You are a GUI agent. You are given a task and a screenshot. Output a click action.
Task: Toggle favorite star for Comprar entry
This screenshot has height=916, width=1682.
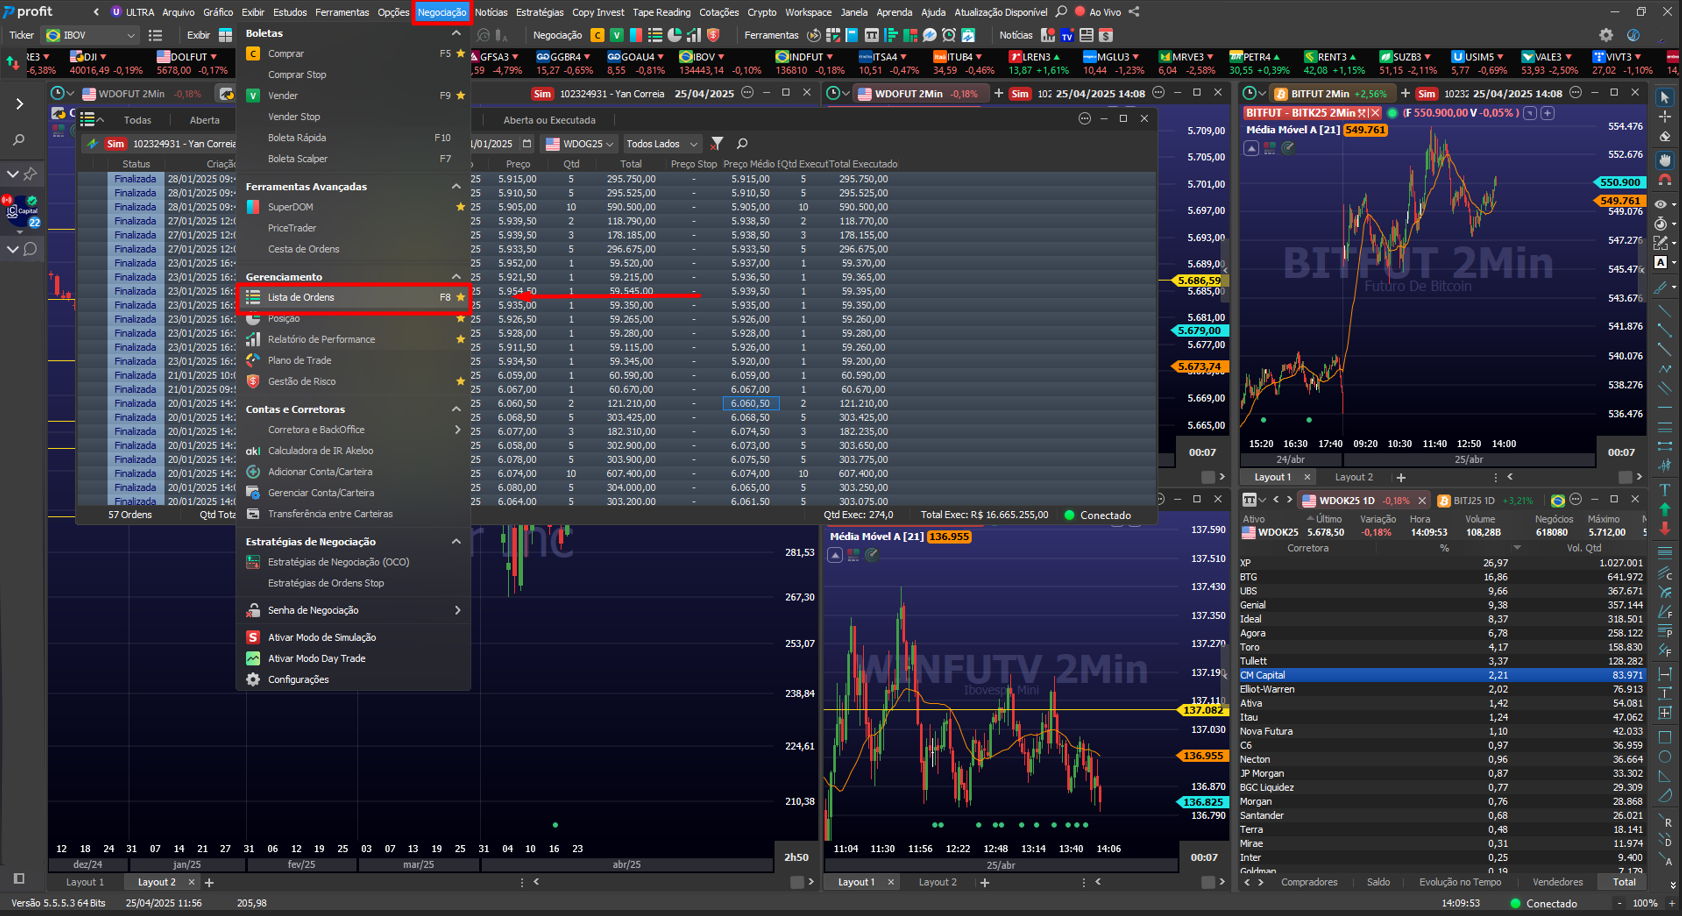click(x=460, y=53)
